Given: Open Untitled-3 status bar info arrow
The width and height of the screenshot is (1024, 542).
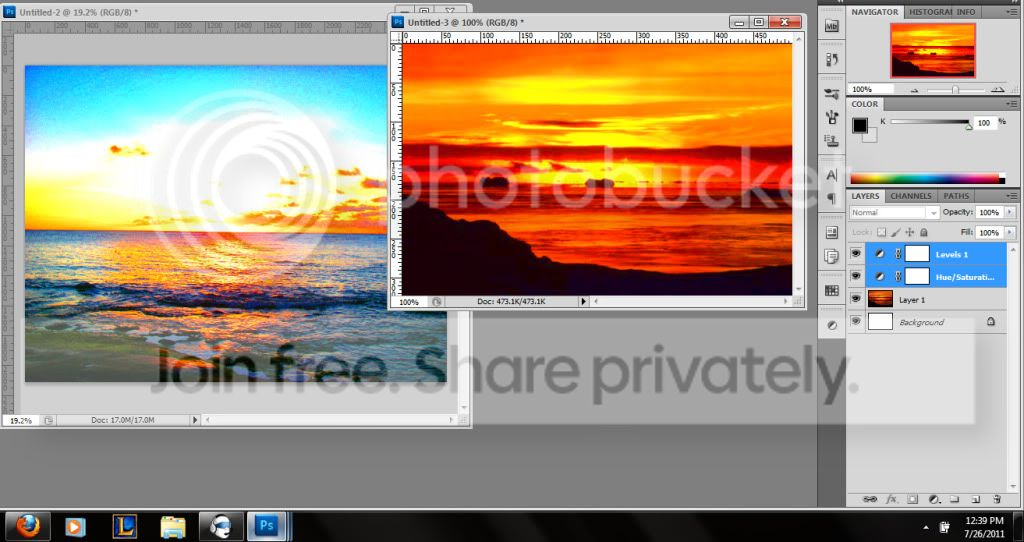Looking at the screenshot, I should click(x=584, y=302).
